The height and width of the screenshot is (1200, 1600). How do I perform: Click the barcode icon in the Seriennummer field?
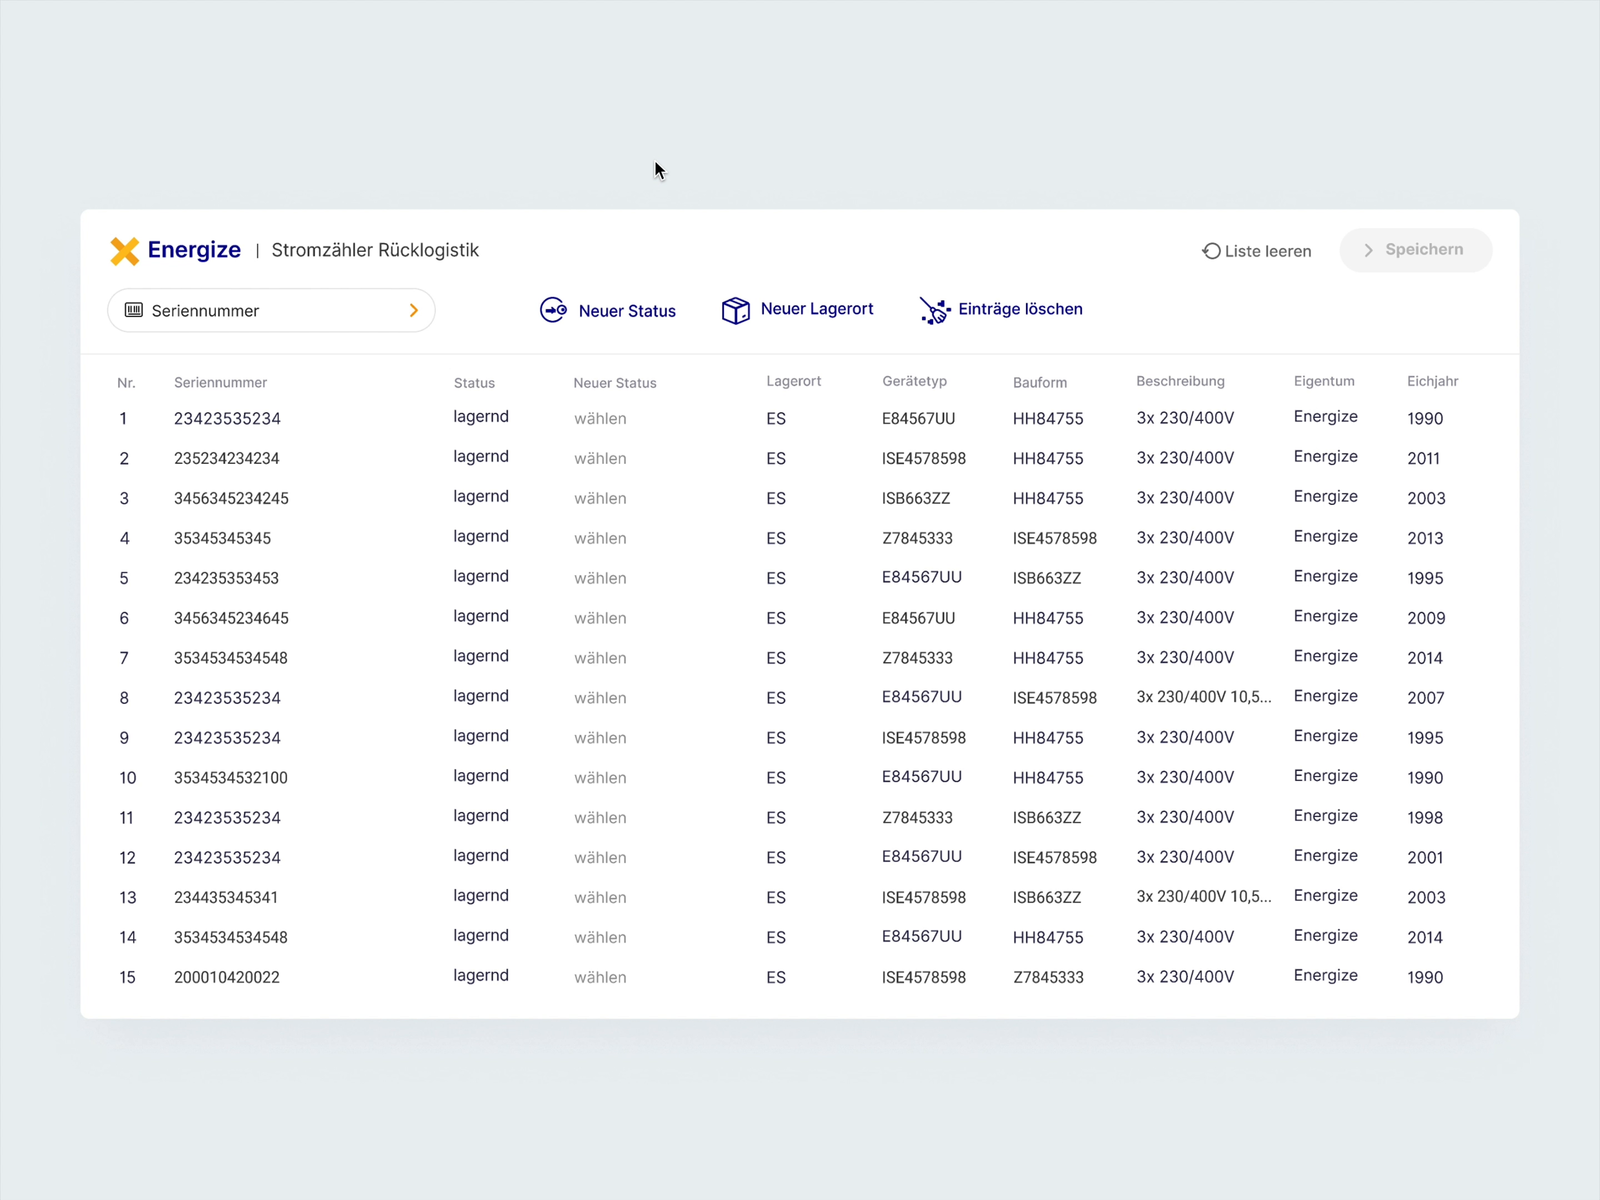(x=134, y=311)
